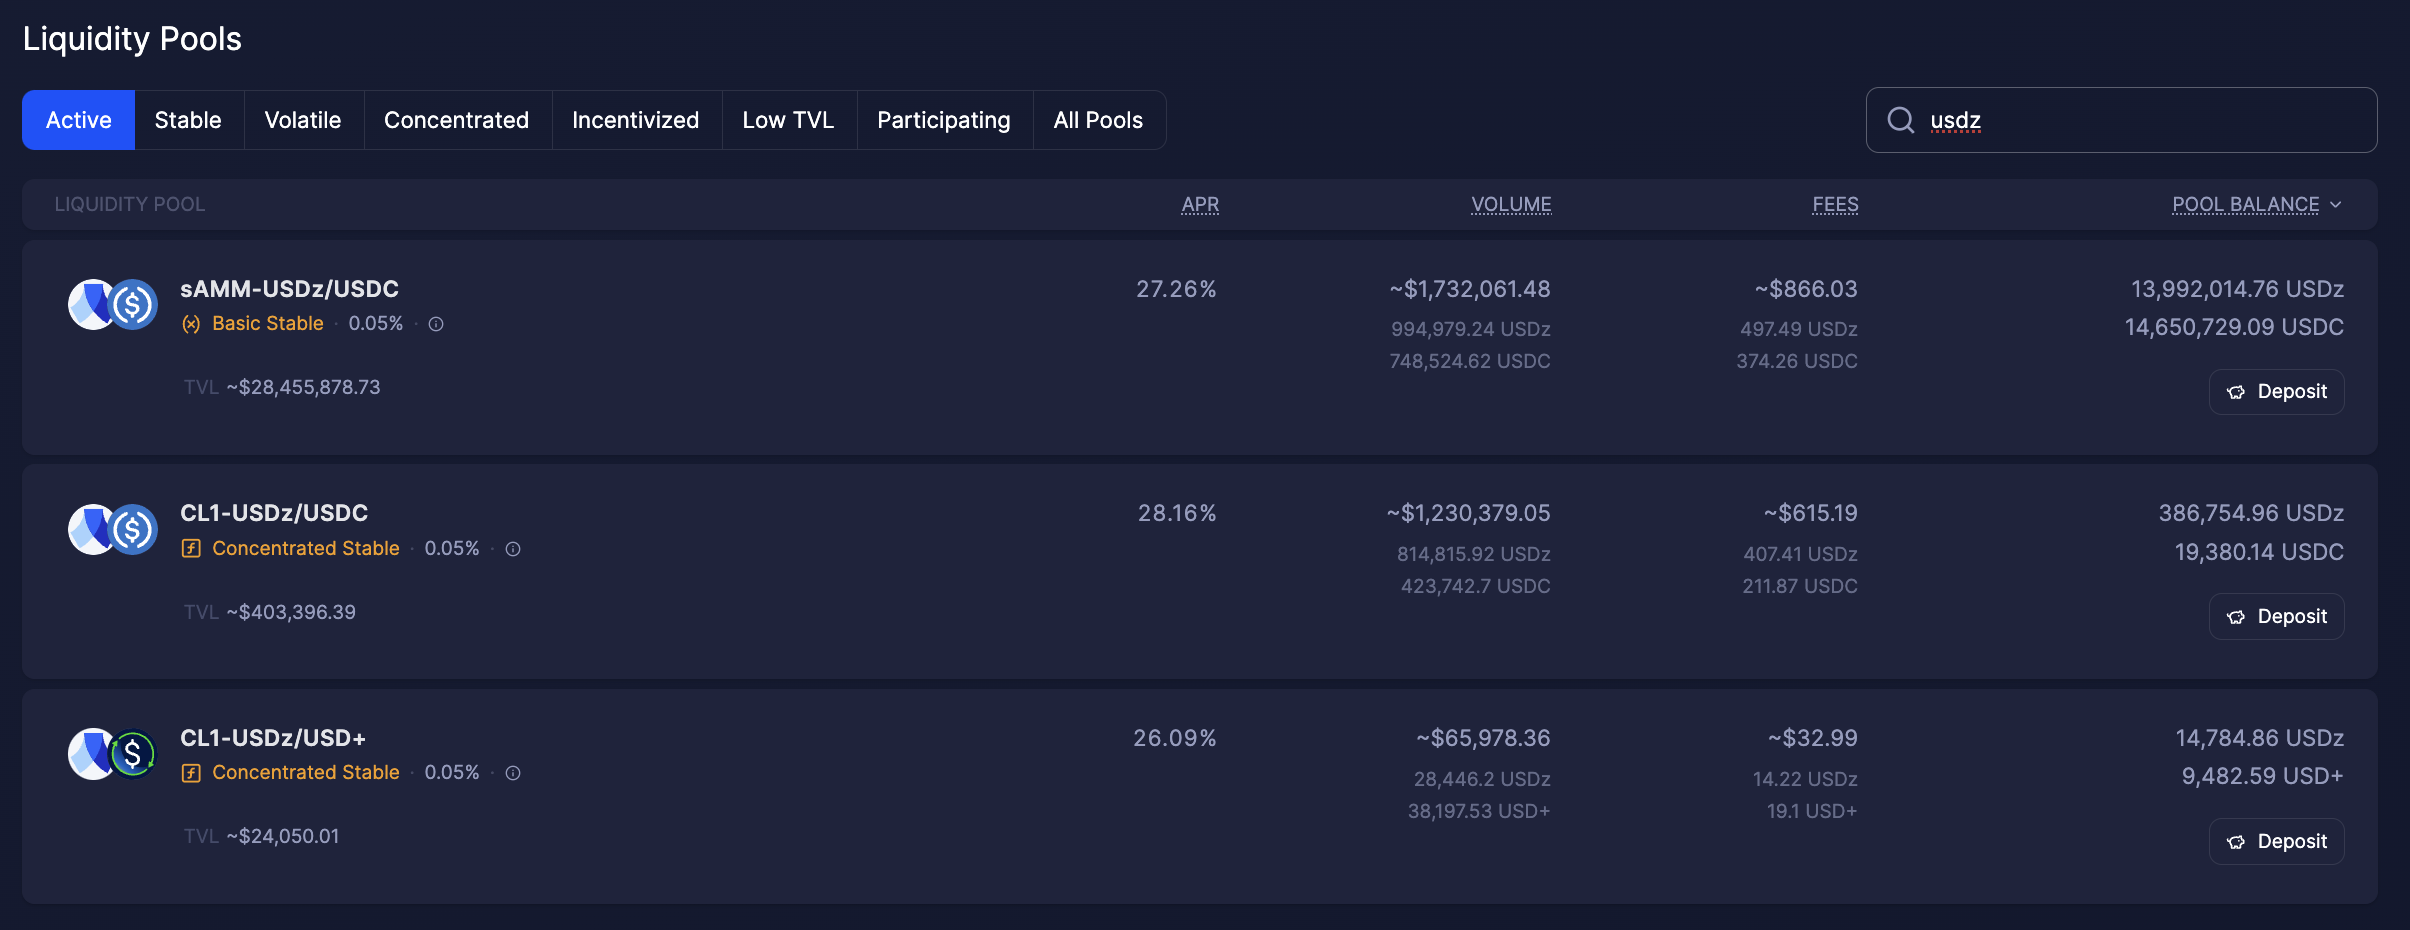Deposit into the CL1-USDz/USD+ pool
This screenshot has width=2410, height=930.
[2276, 842]
